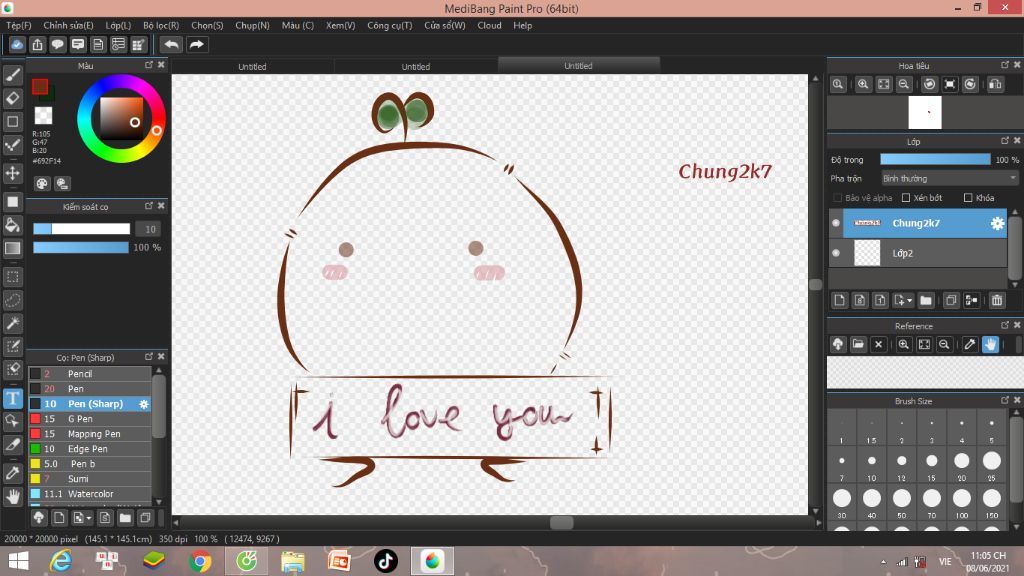Select the G Pen brush
The height and width of the screenshot is (576, 1024).
pos(90,419)
